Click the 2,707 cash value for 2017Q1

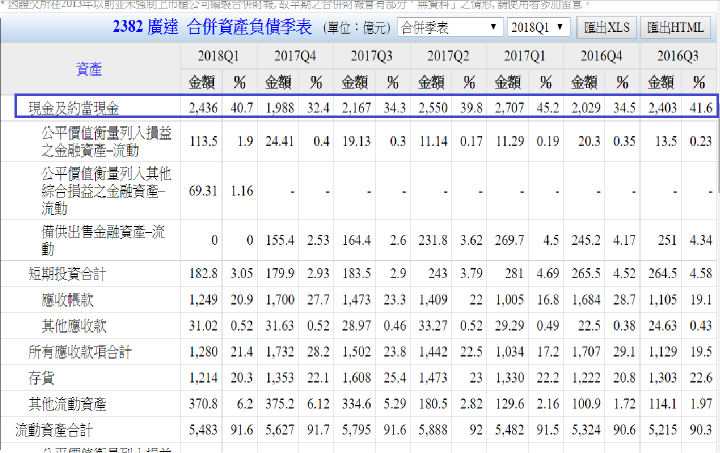point(509,108)
